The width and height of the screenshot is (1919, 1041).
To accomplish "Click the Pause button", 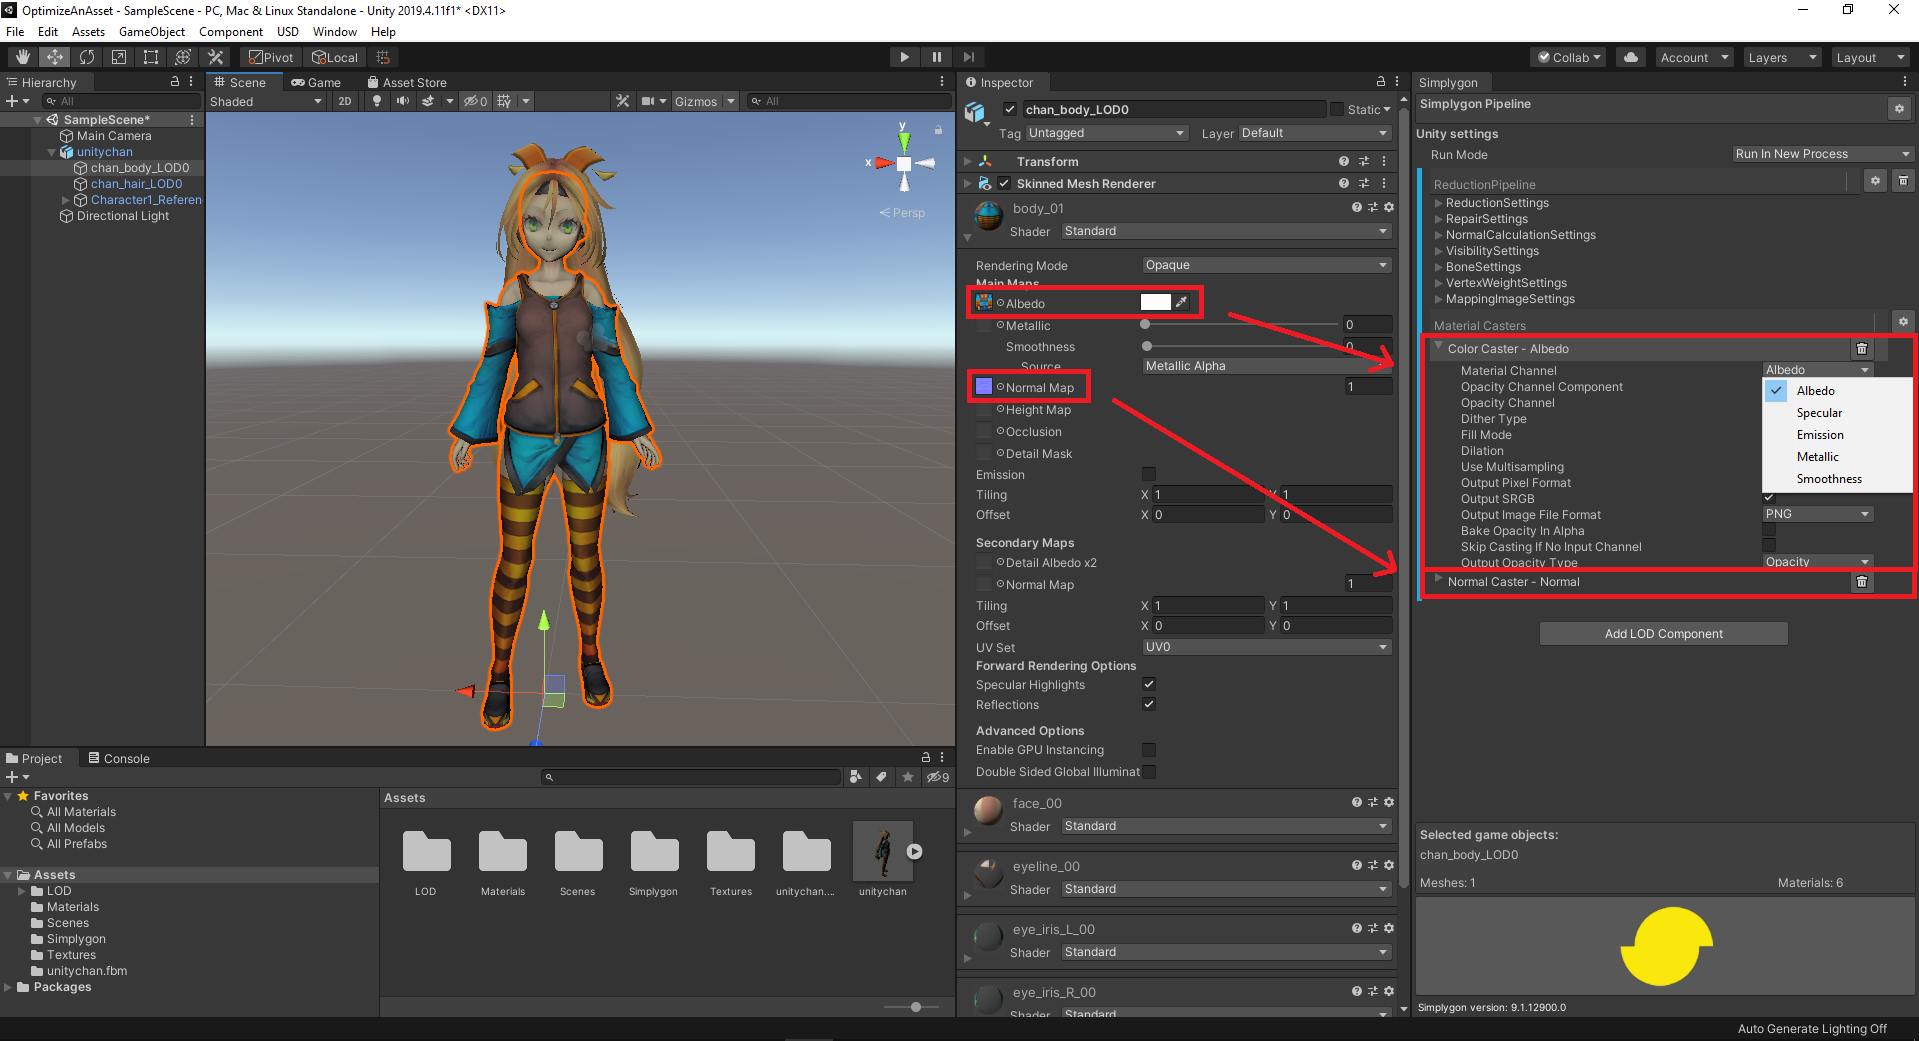I will [936, 57].
